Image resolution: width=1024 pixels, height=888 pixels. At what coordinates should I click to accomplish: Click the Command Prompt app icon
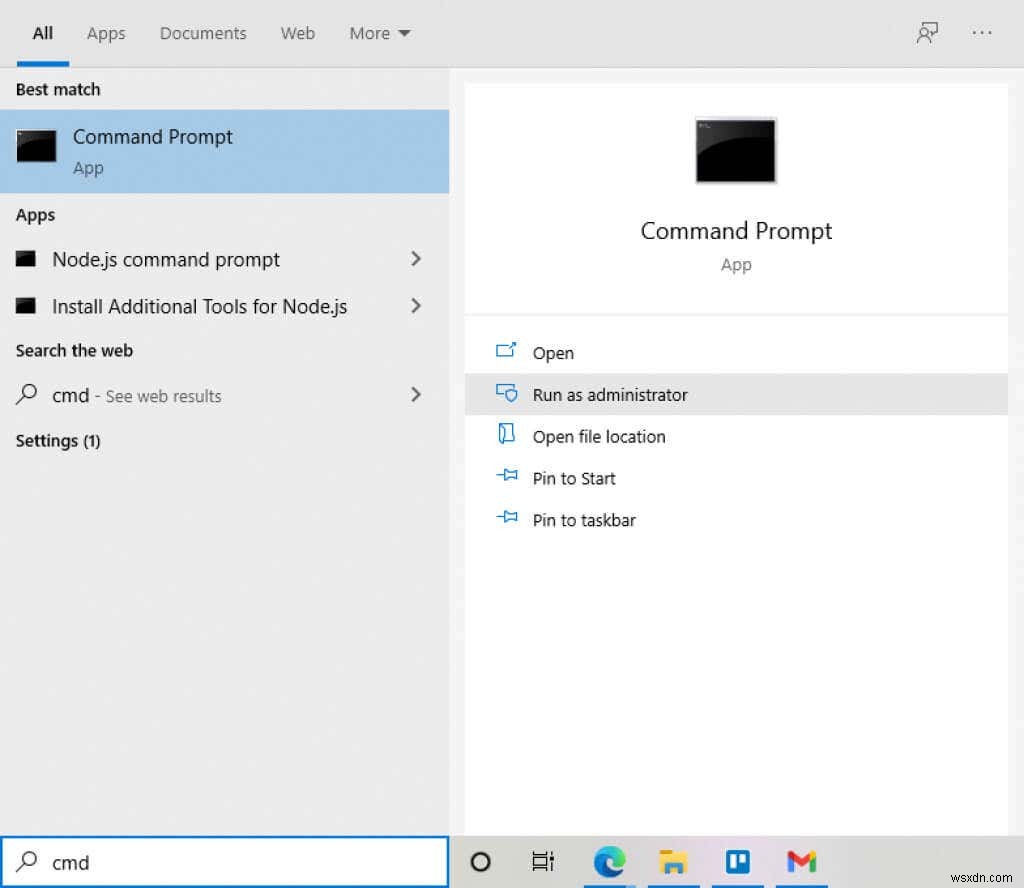pyautogui.click(x=36, y=146)
